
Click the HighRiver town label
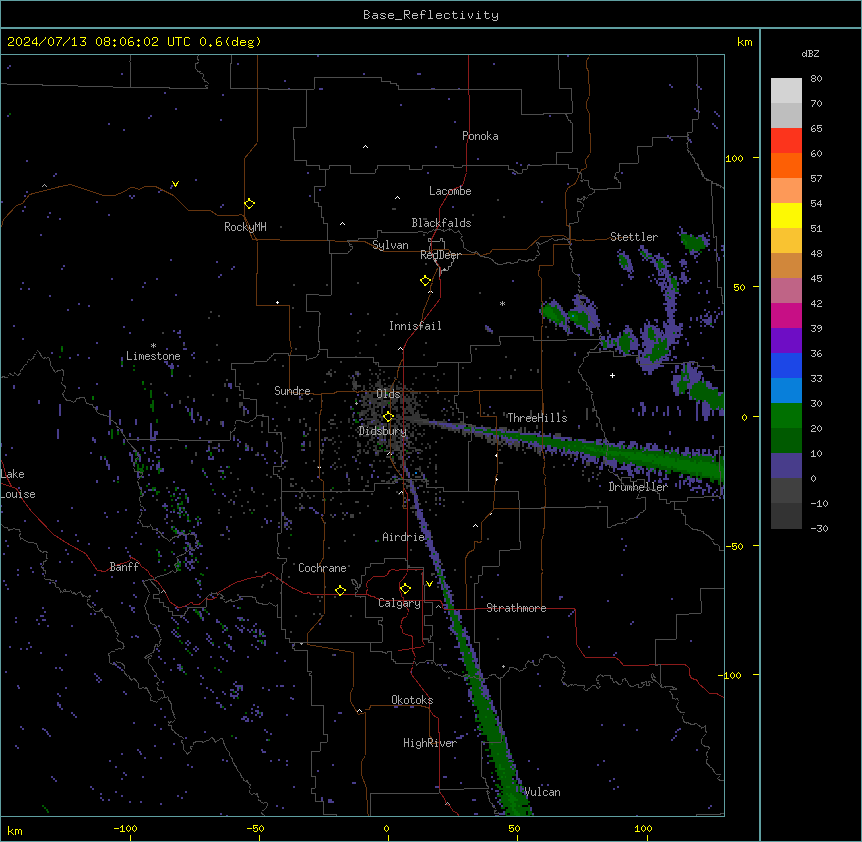430,743
